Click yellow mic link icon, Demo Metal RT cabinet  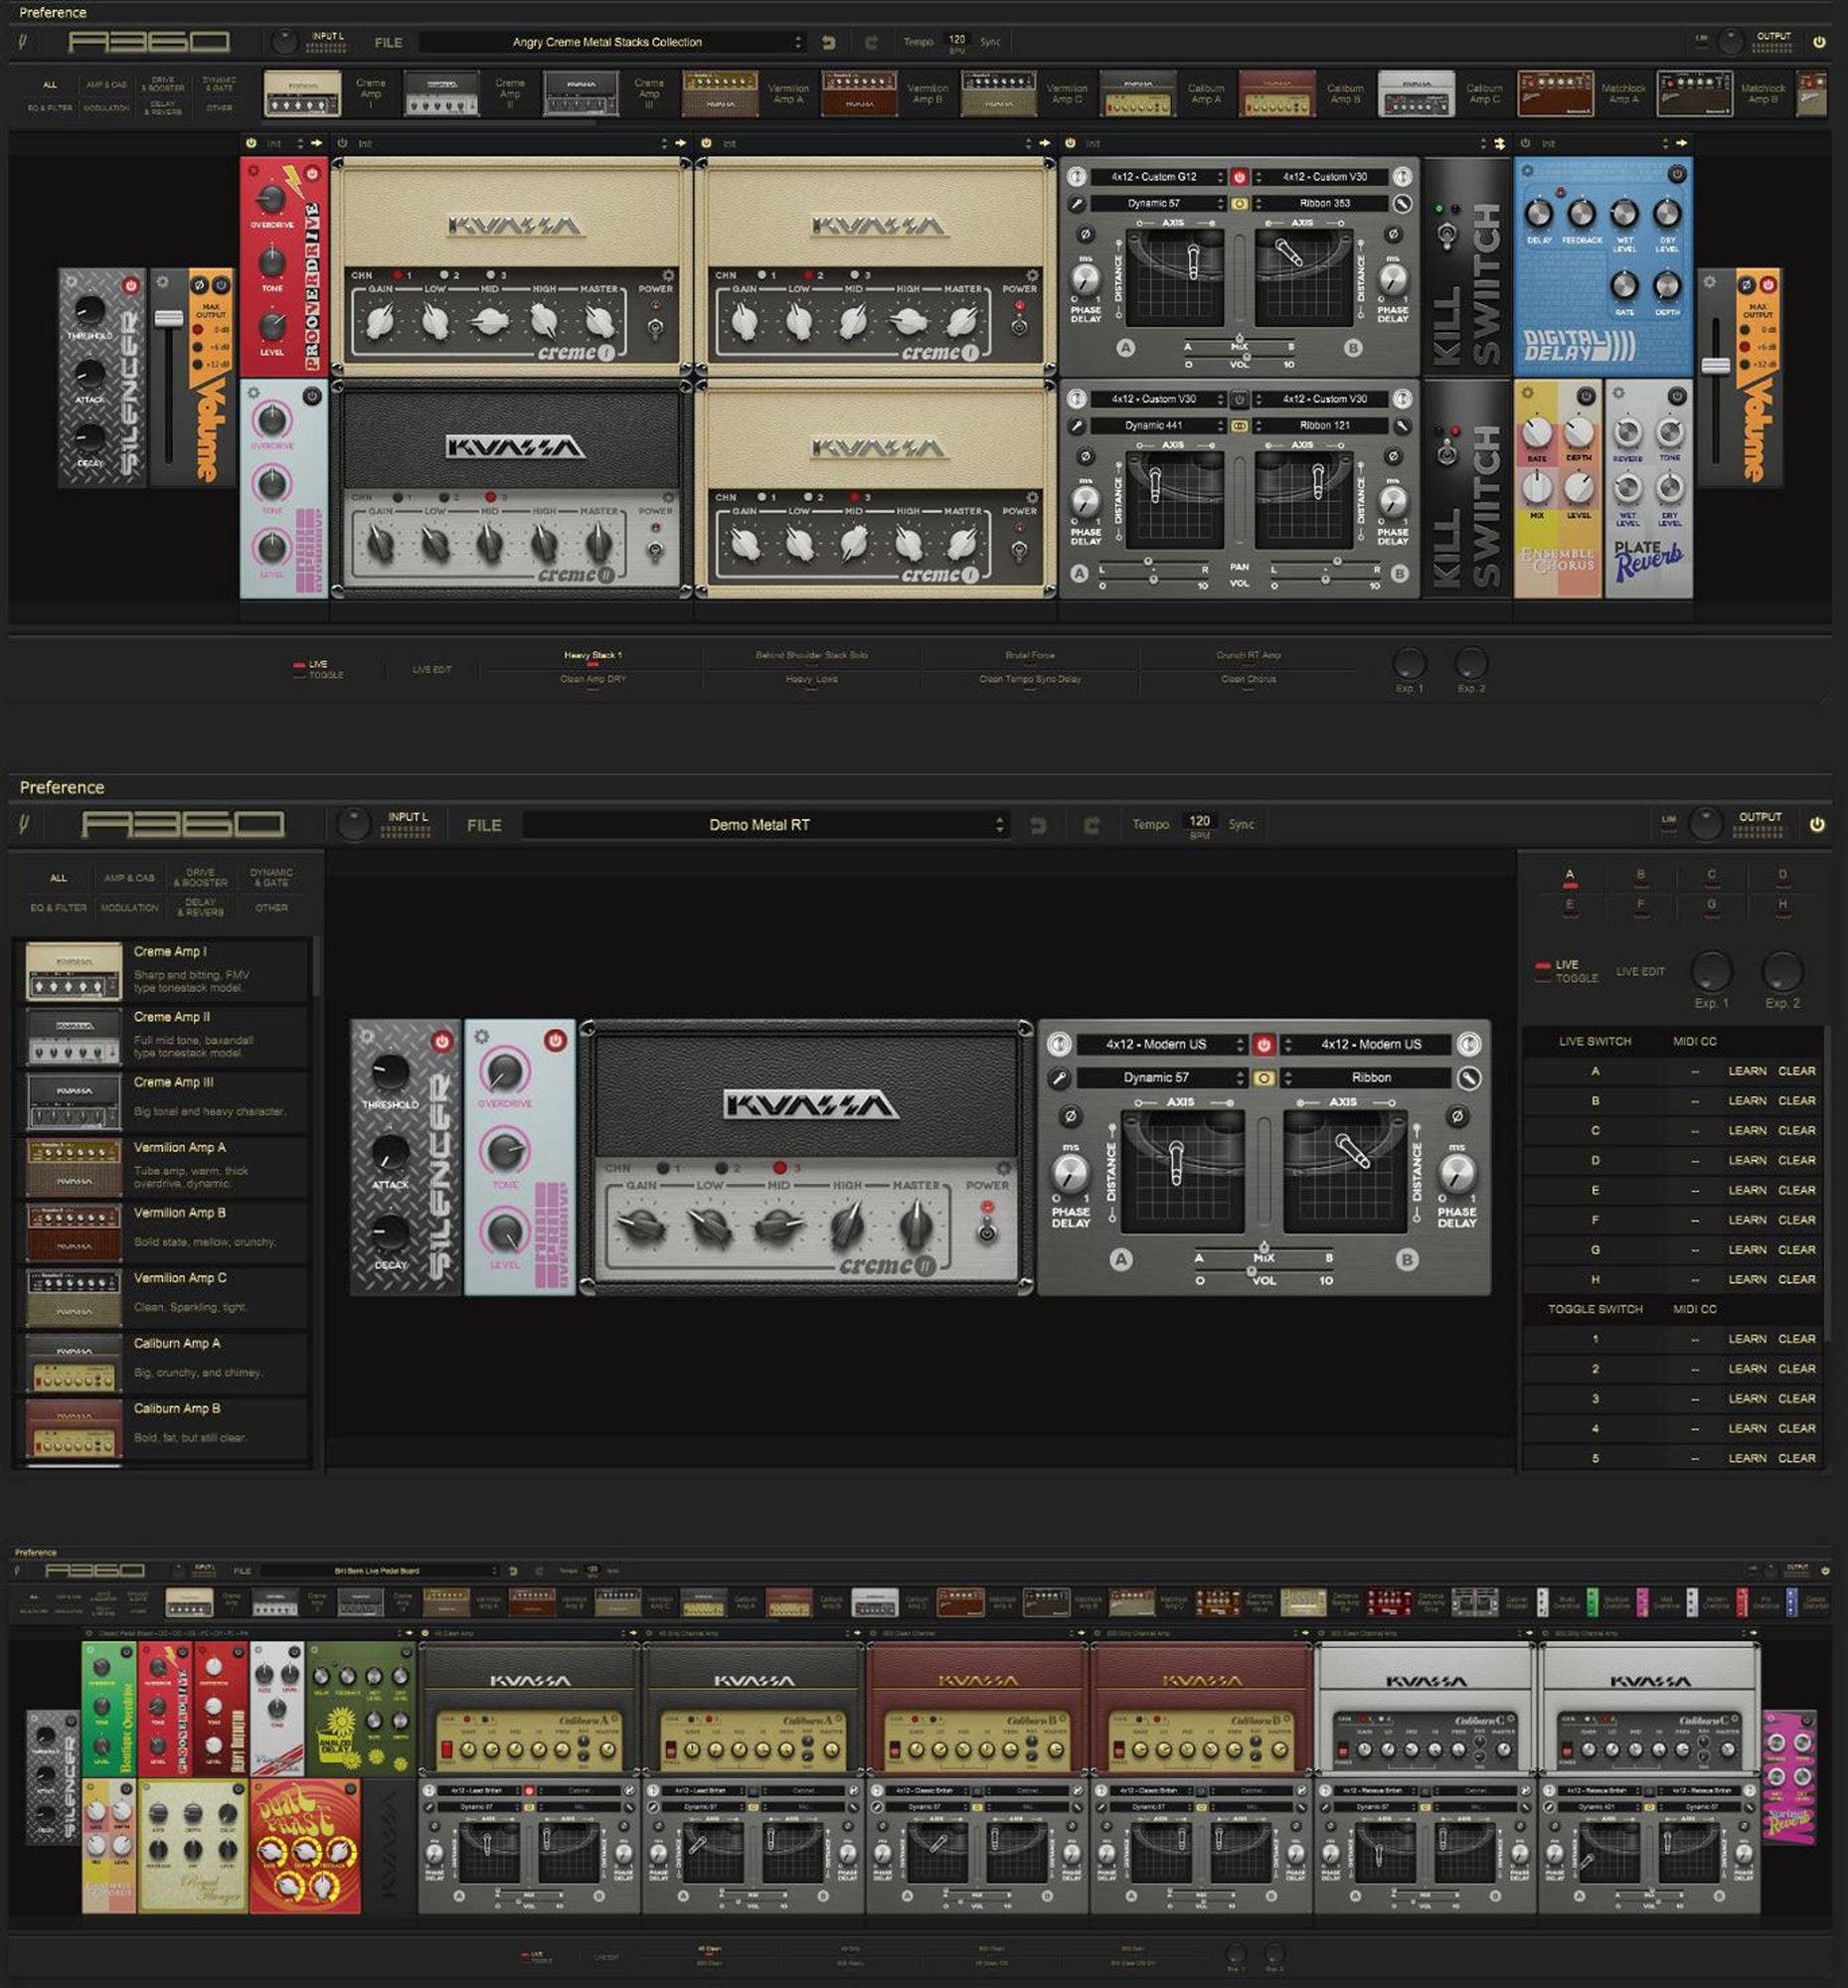pos(1264,1078)
